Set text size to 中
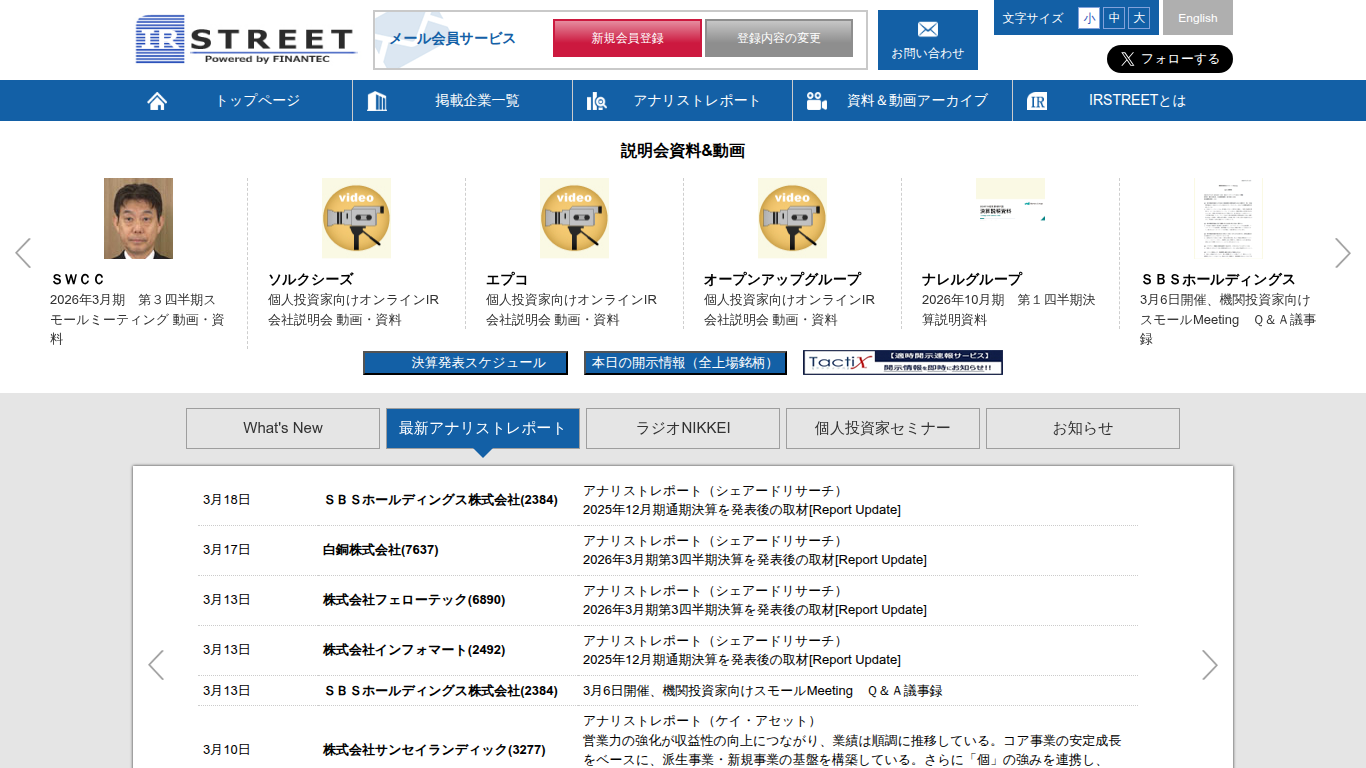 coord(1114,18)
